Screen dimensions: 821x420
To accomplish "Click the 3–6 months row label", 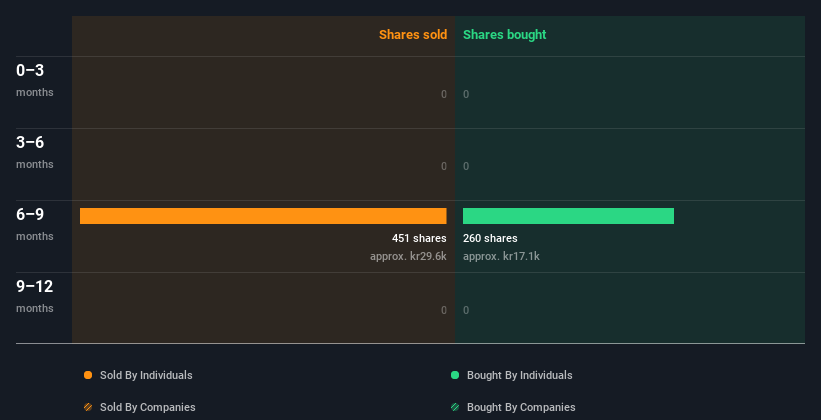I will point(35,152).
